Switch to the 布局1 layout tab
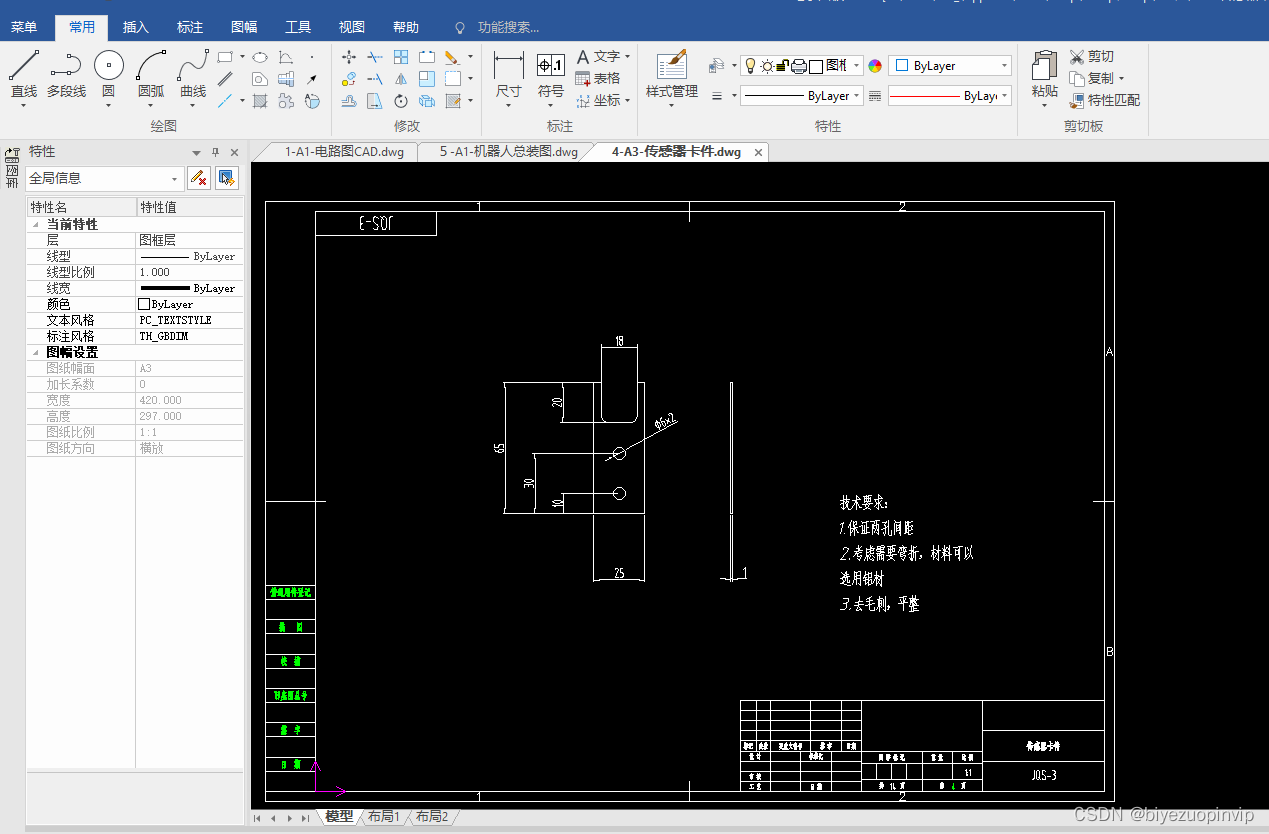This screenshot has height=834, width=1269. (x=383, y=816)
